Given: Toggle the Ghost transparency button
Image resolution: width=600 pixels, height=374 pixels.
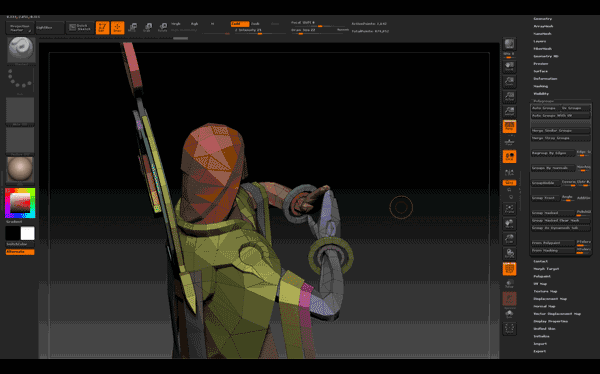Looking at the screenshot, I should click(509, 299).
